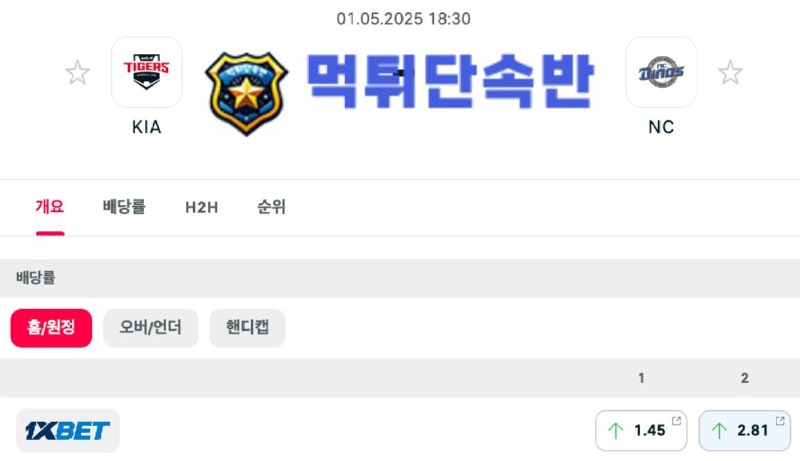Open the KIA Tigers team logo
This screenshot has height=461, width=800.
[146, 72]
